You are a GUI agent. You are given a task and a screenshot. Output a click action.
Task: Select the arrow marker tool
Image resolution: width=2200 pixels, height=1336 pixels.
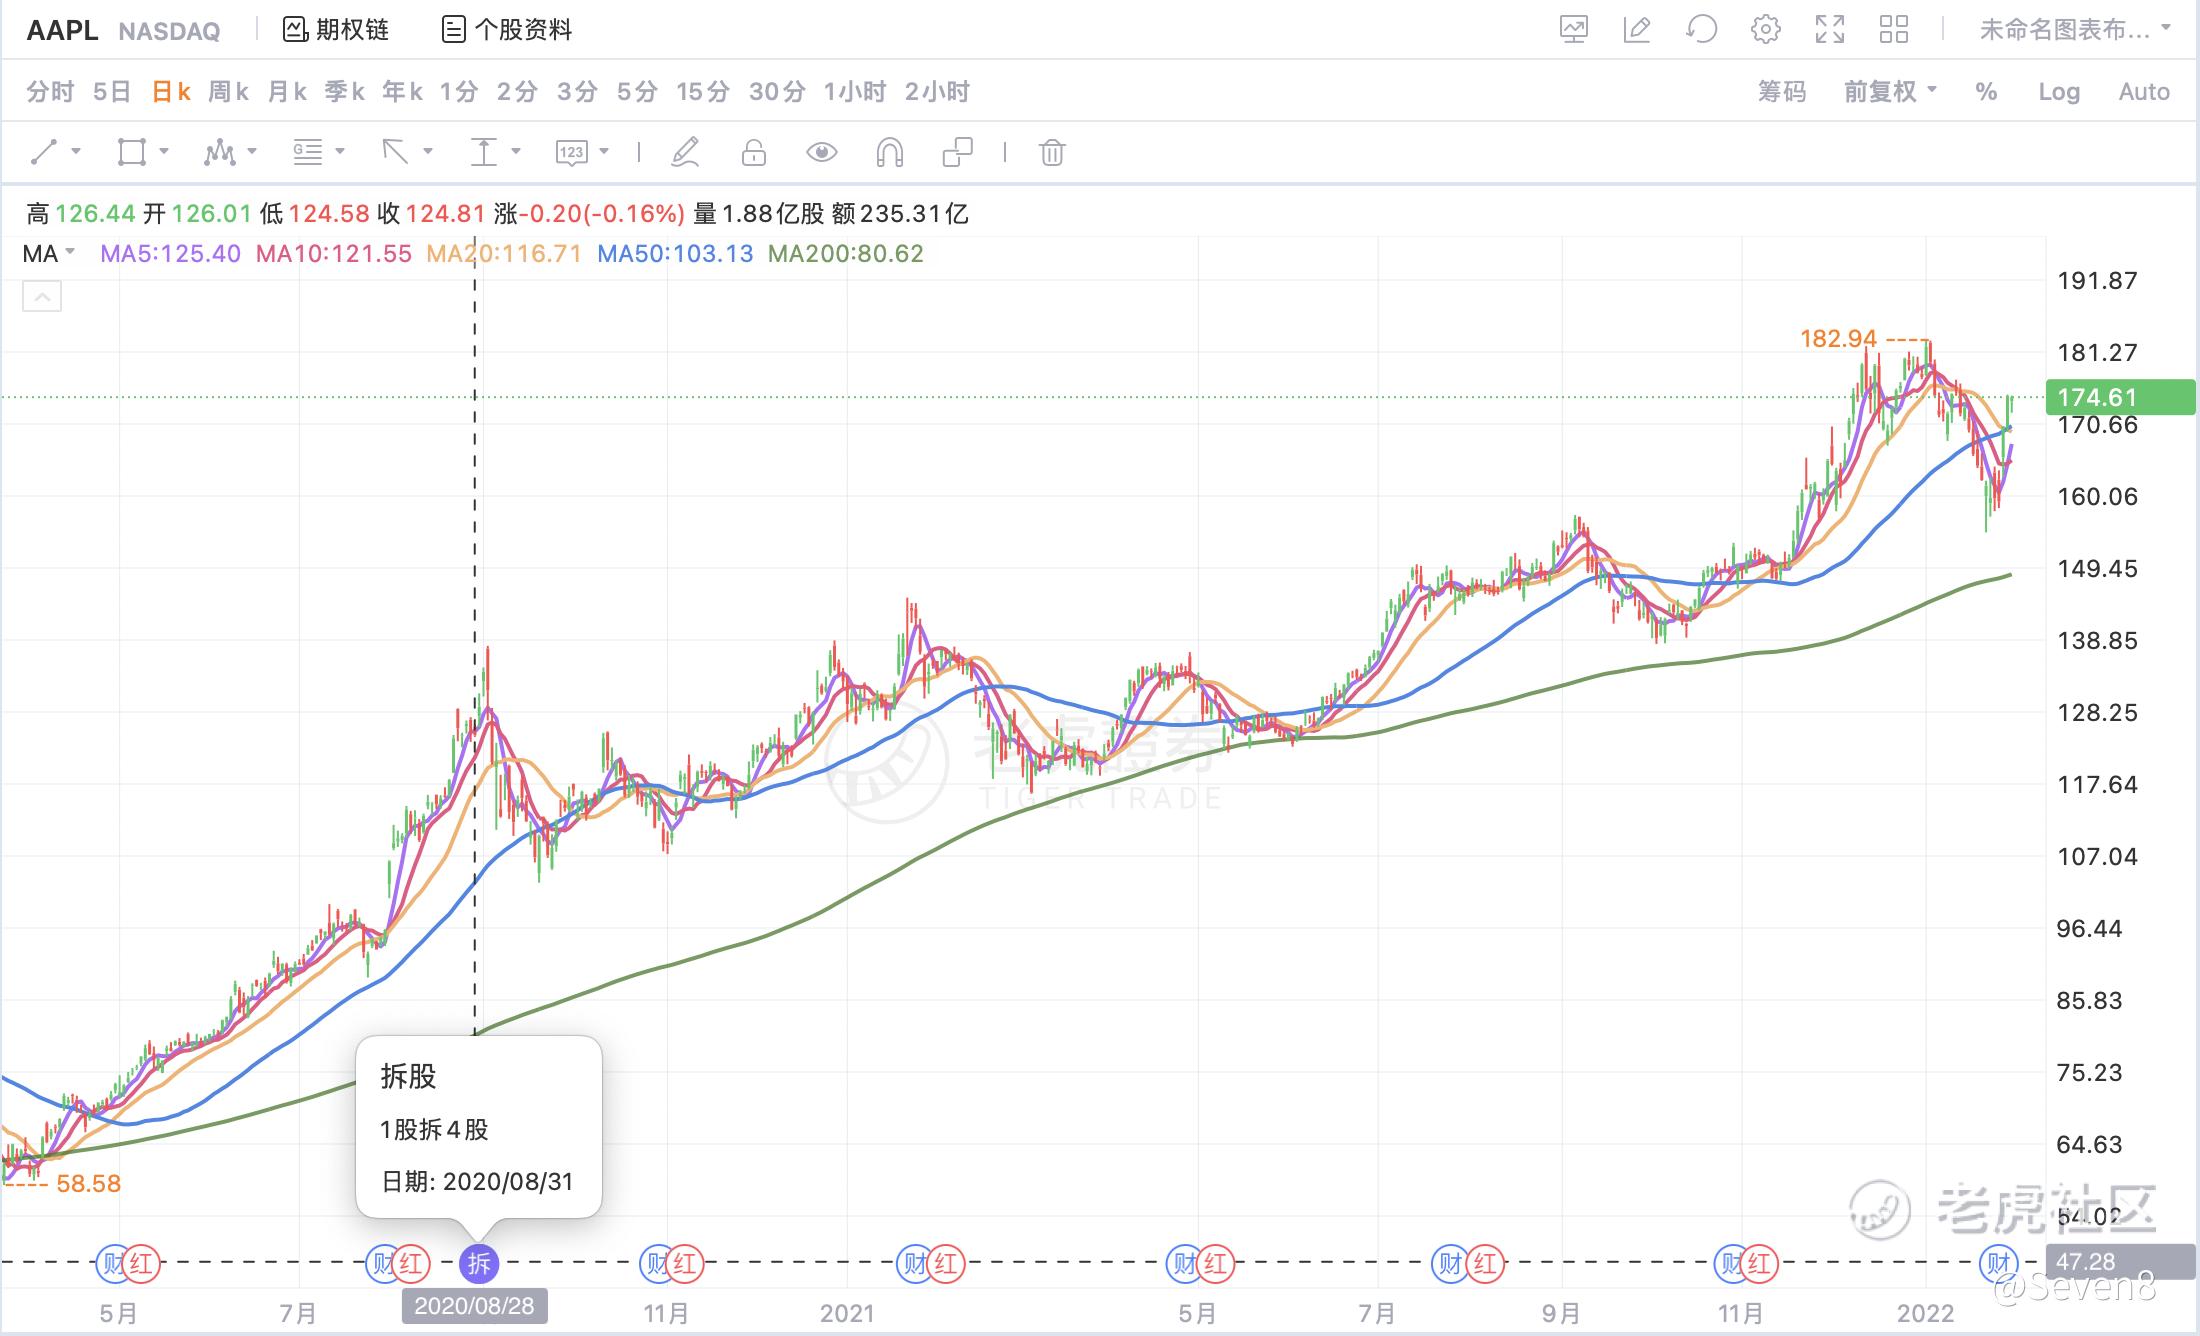[x=395, y=152]
